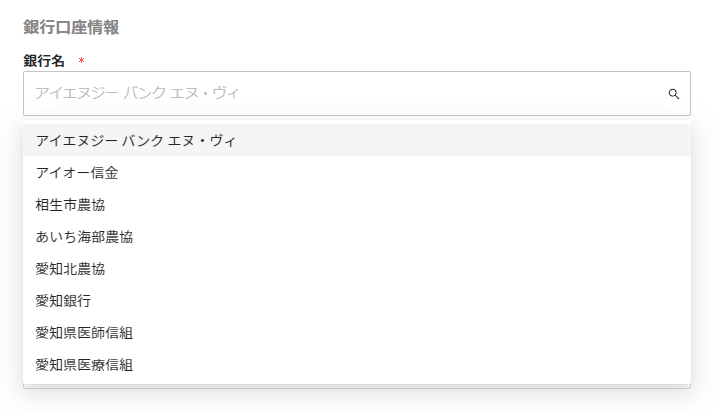This screenshot has height=410, width=719.
Task: Select the suggestion directly above 相生市農協
Action: pyautogui.click(x=77, y=173)
